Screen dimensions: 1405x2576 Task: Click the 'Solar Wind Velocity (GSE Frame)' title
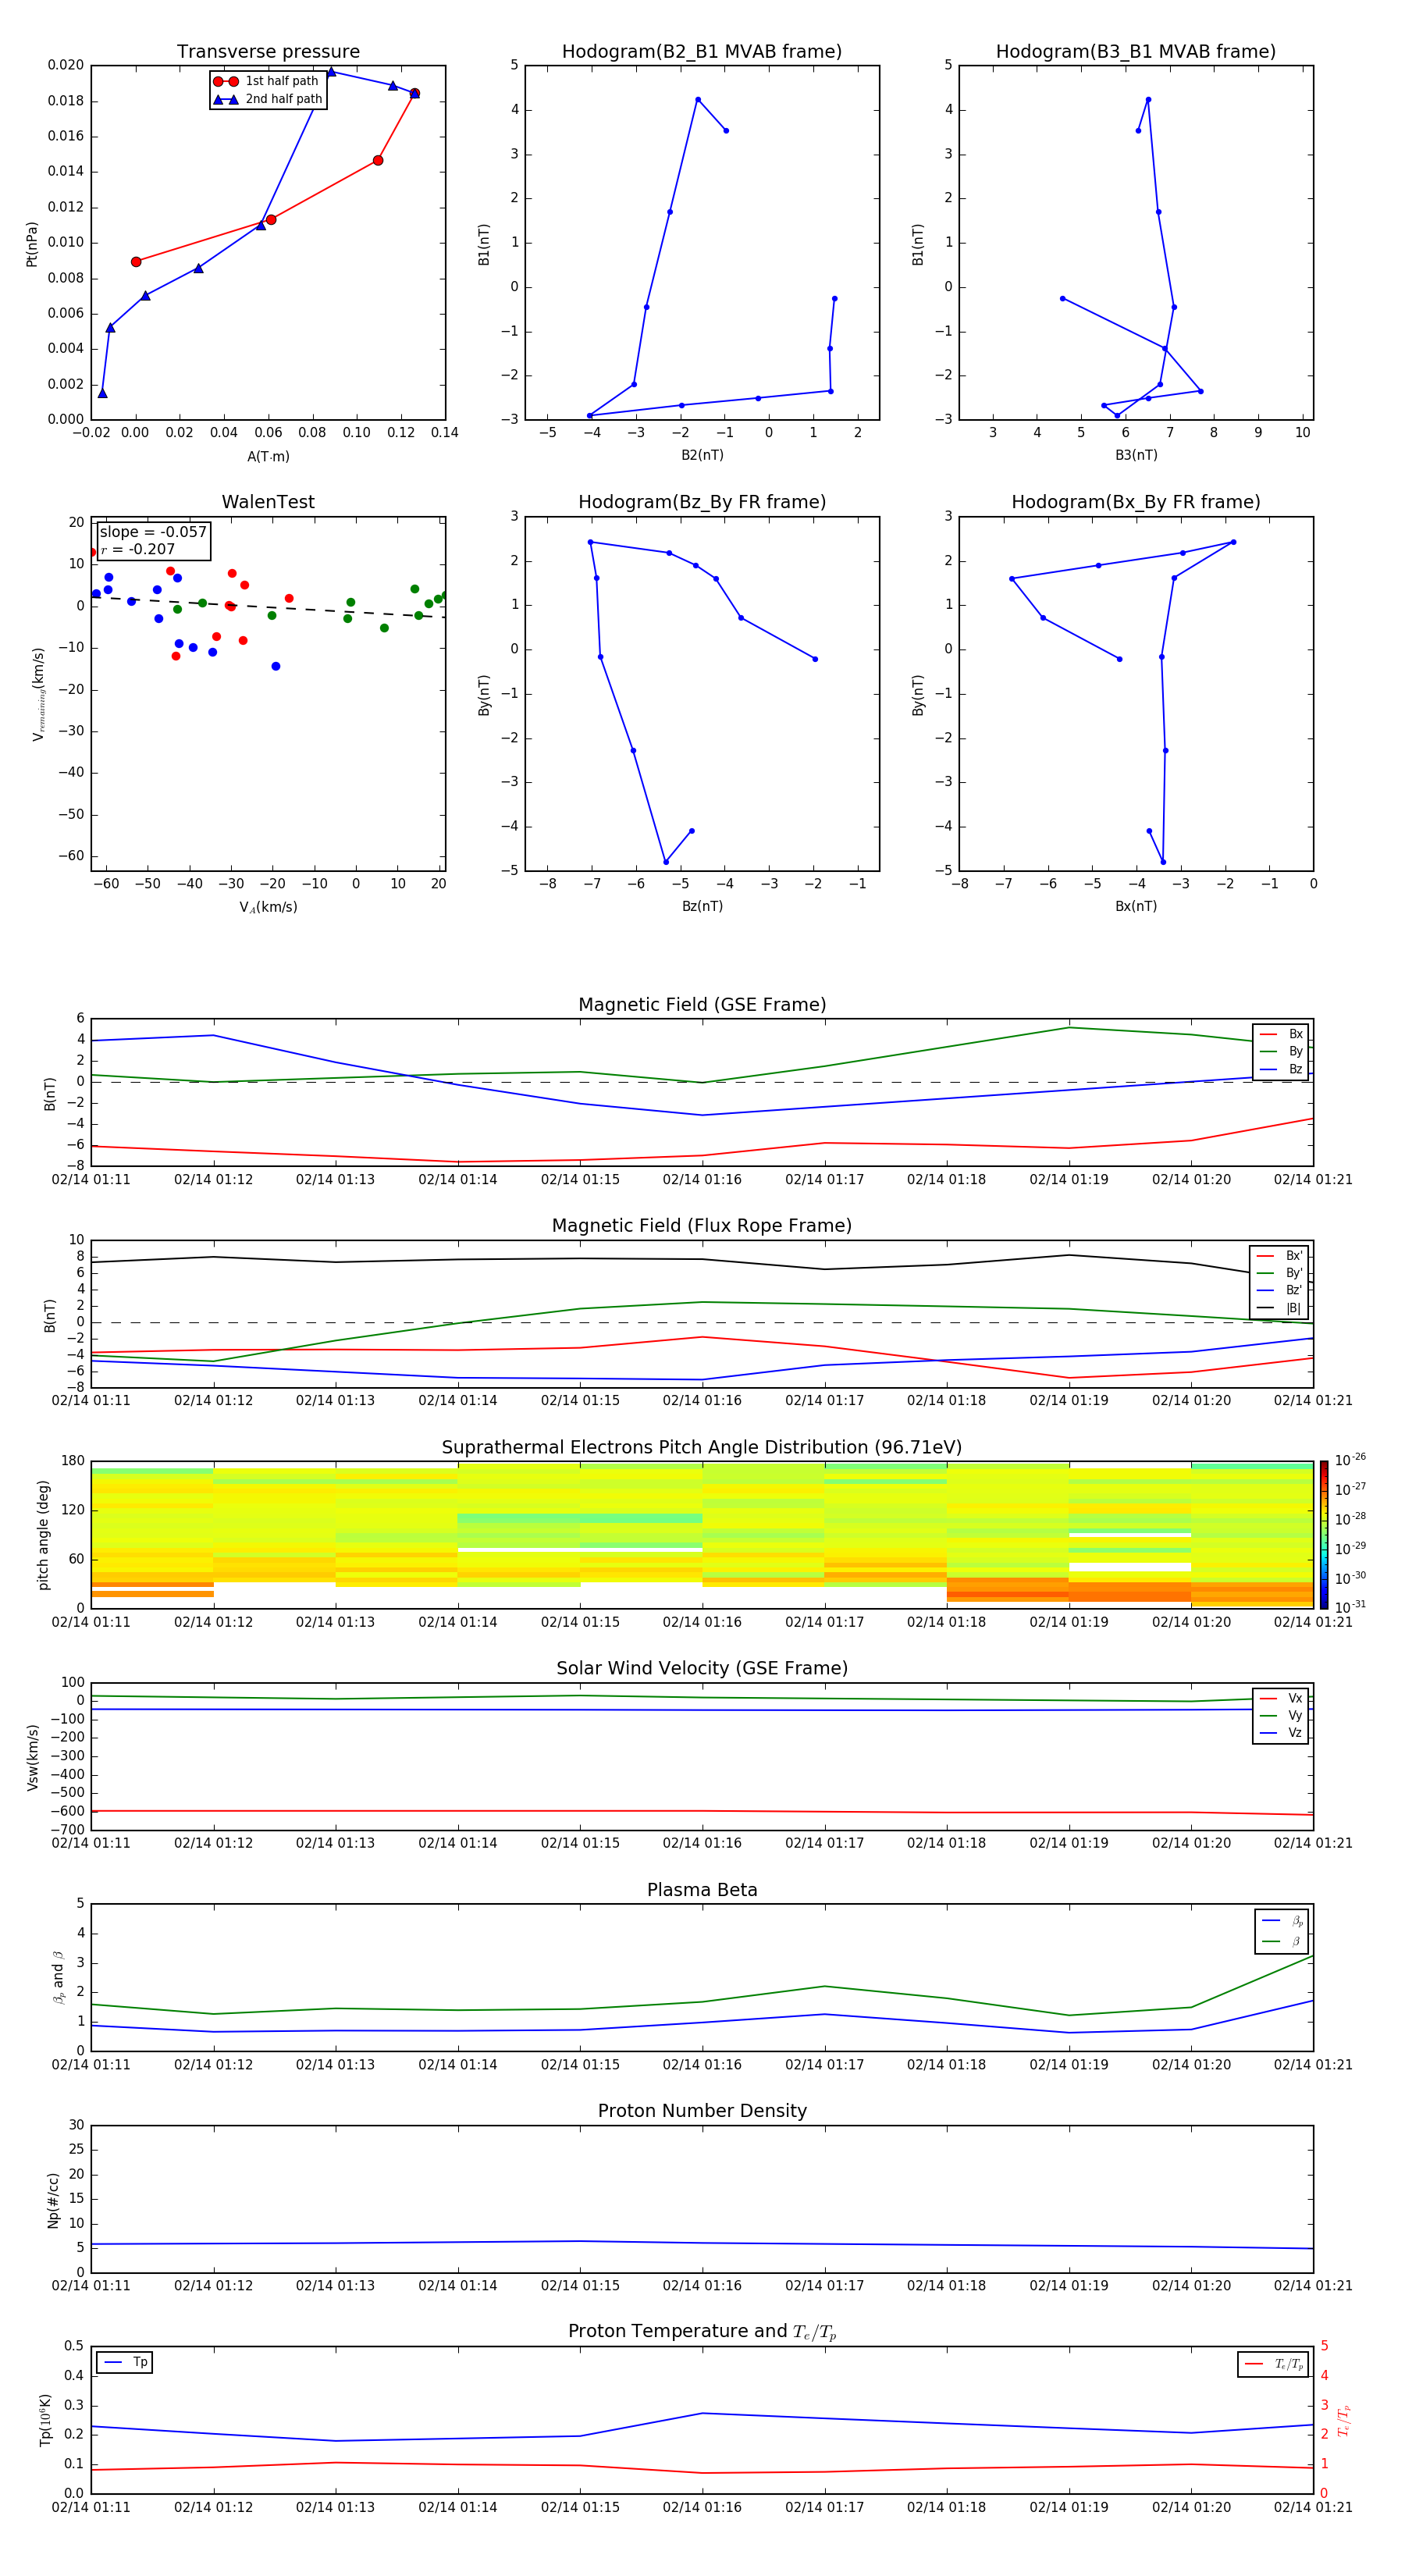point(702,1669)
